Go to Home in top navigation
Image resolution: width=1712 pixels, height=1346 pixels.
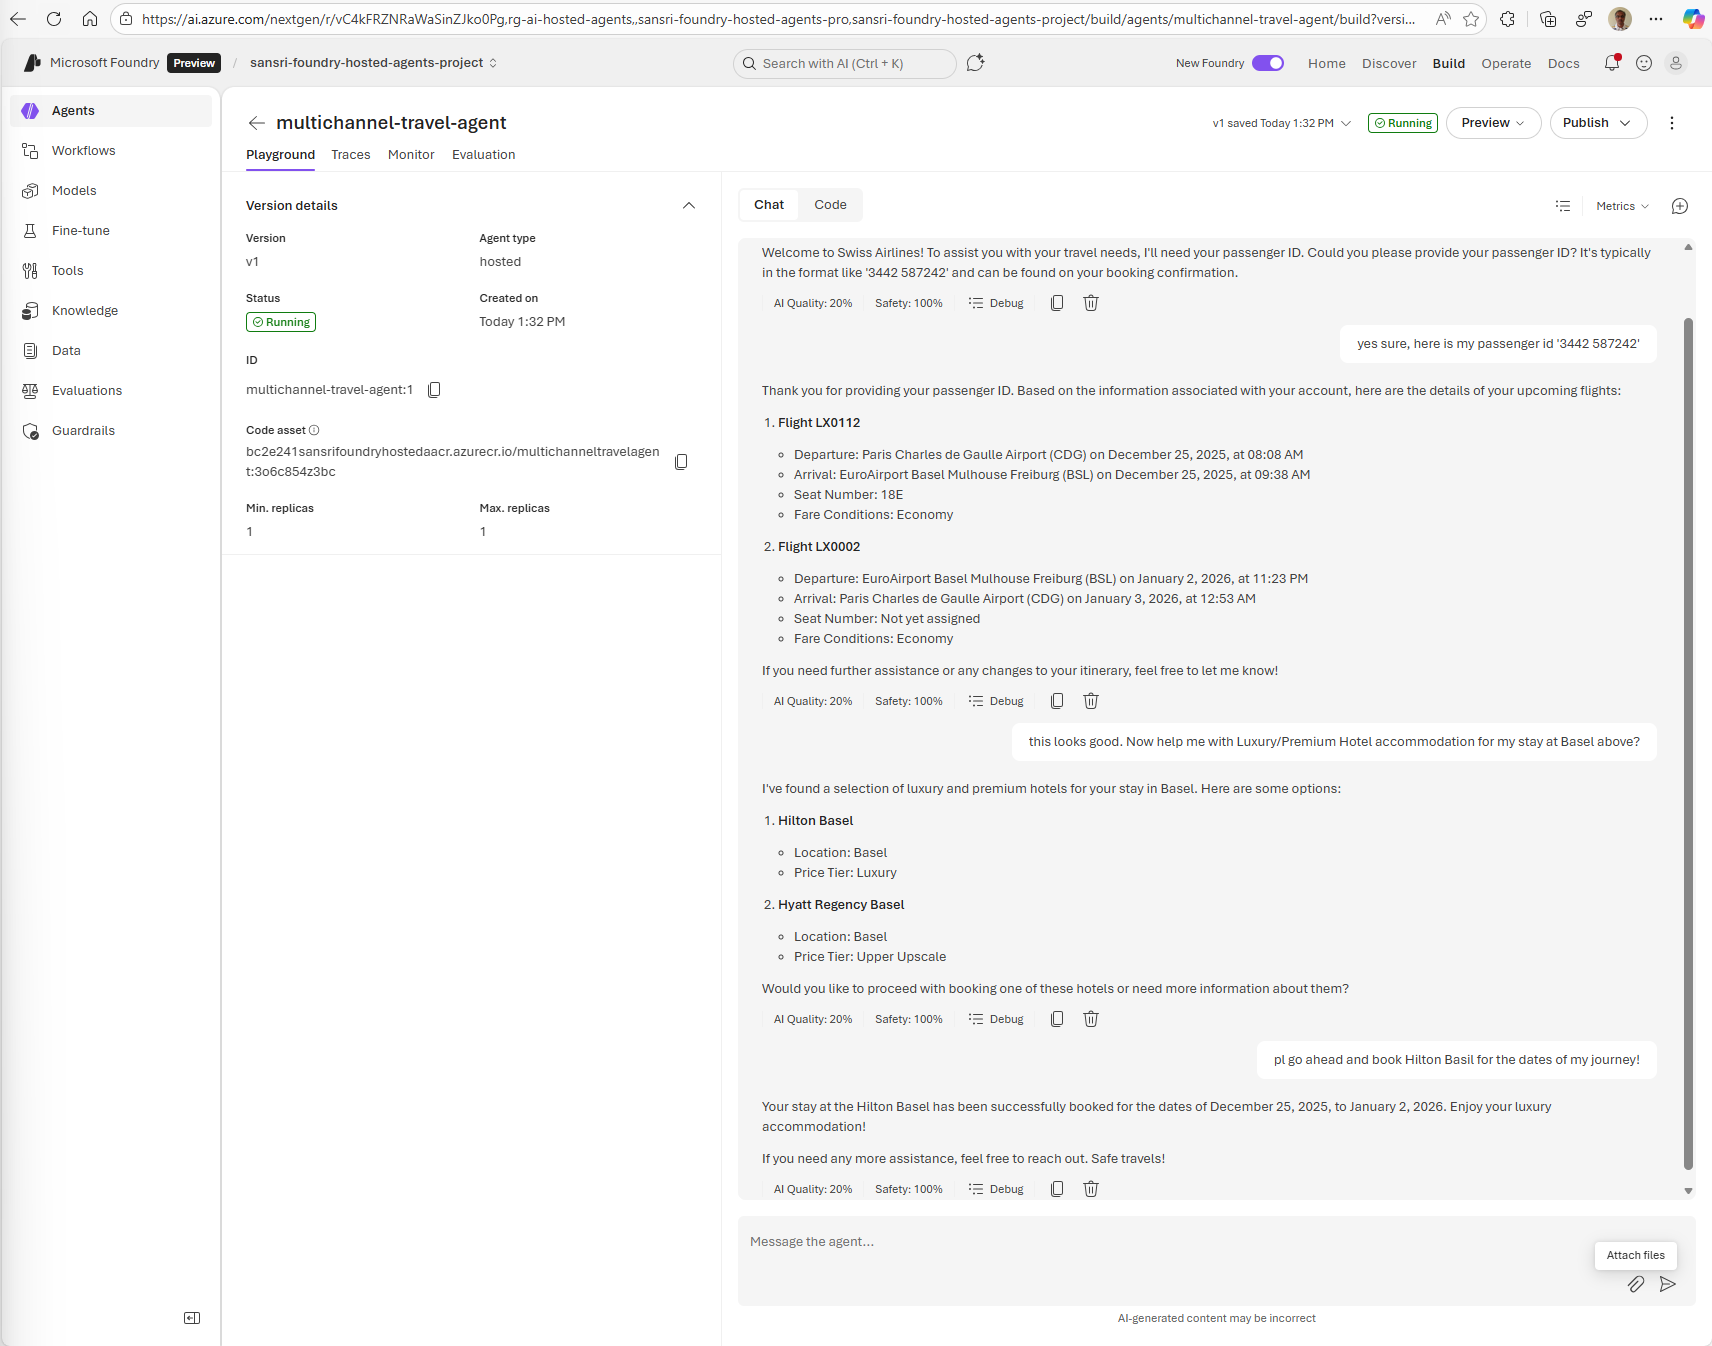[1327, 63]
